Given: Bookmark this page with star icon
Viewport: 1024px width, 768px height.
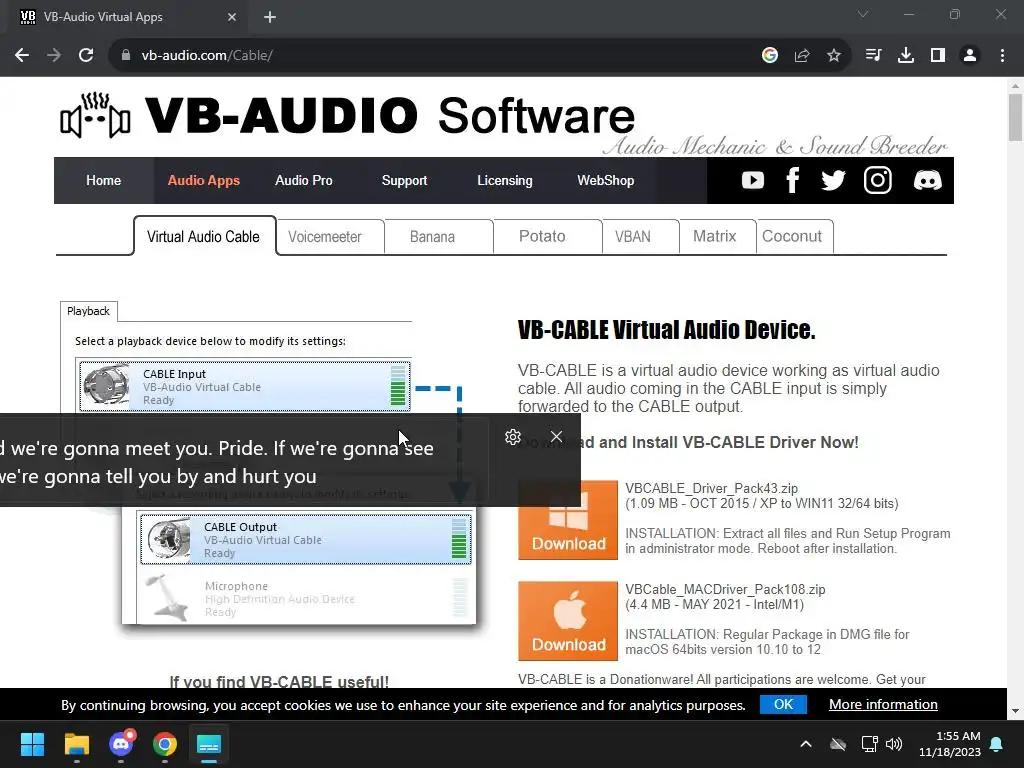Looking at the screenshot, I should (834, 56).
